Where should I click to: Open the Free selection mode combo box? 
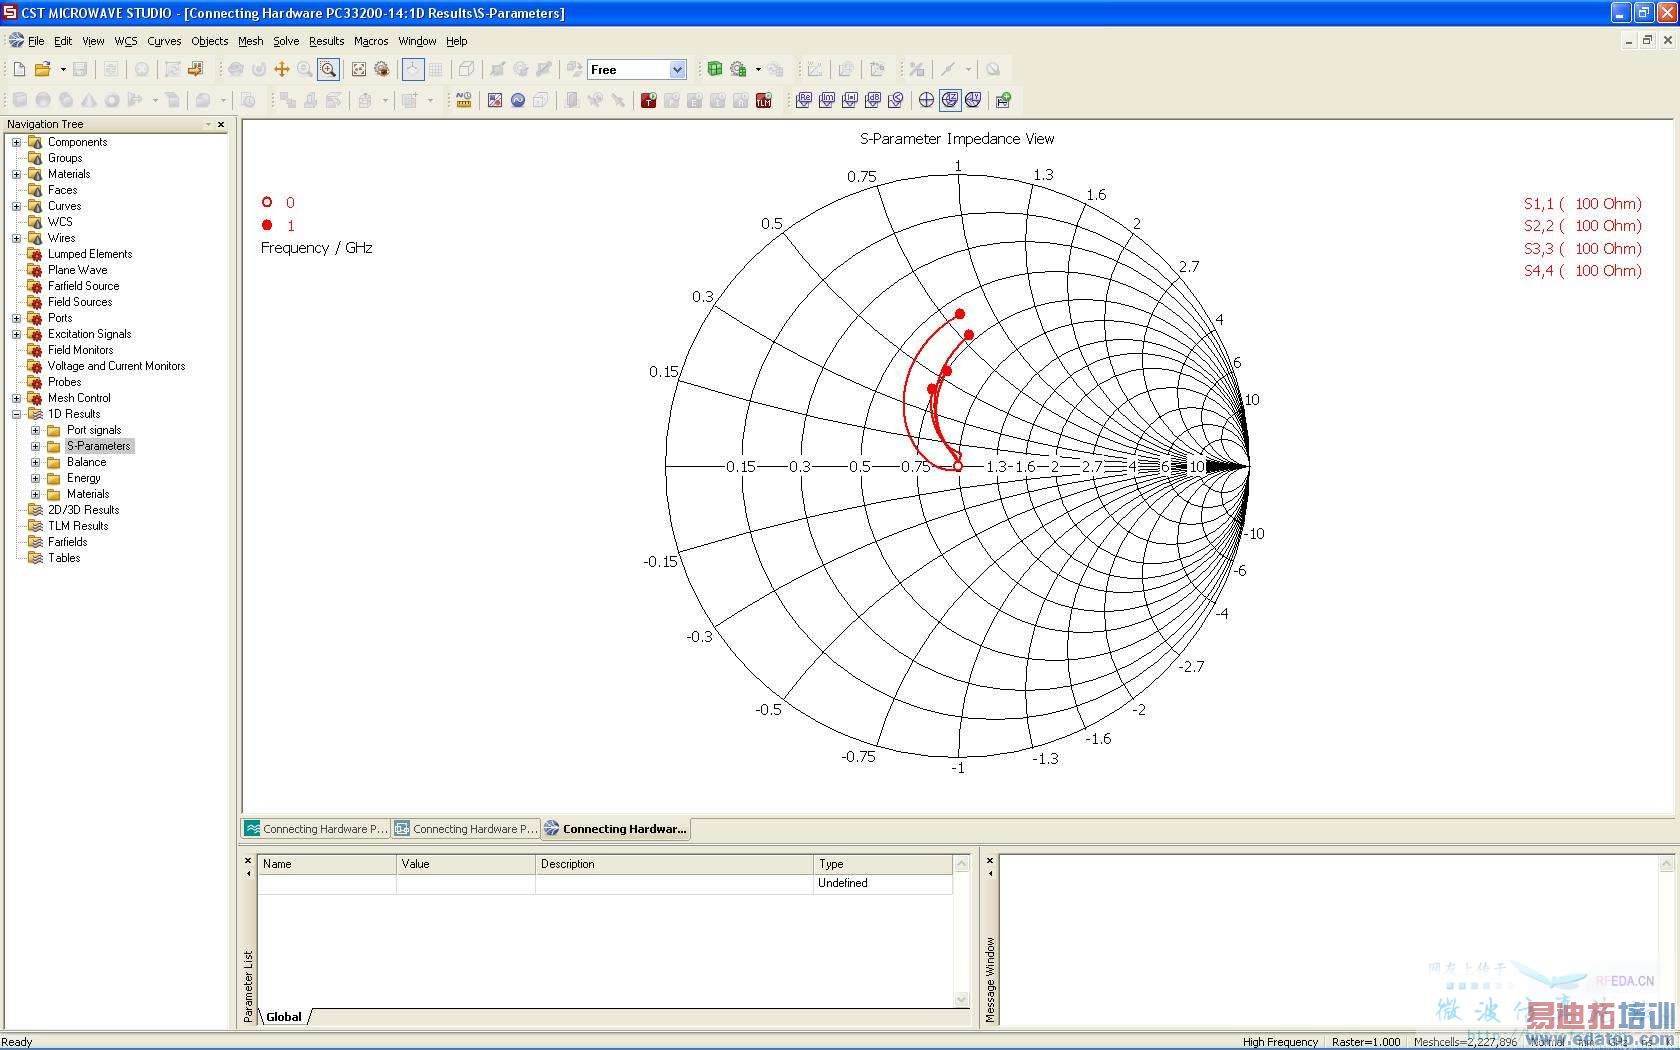click(x=636, y=69)
